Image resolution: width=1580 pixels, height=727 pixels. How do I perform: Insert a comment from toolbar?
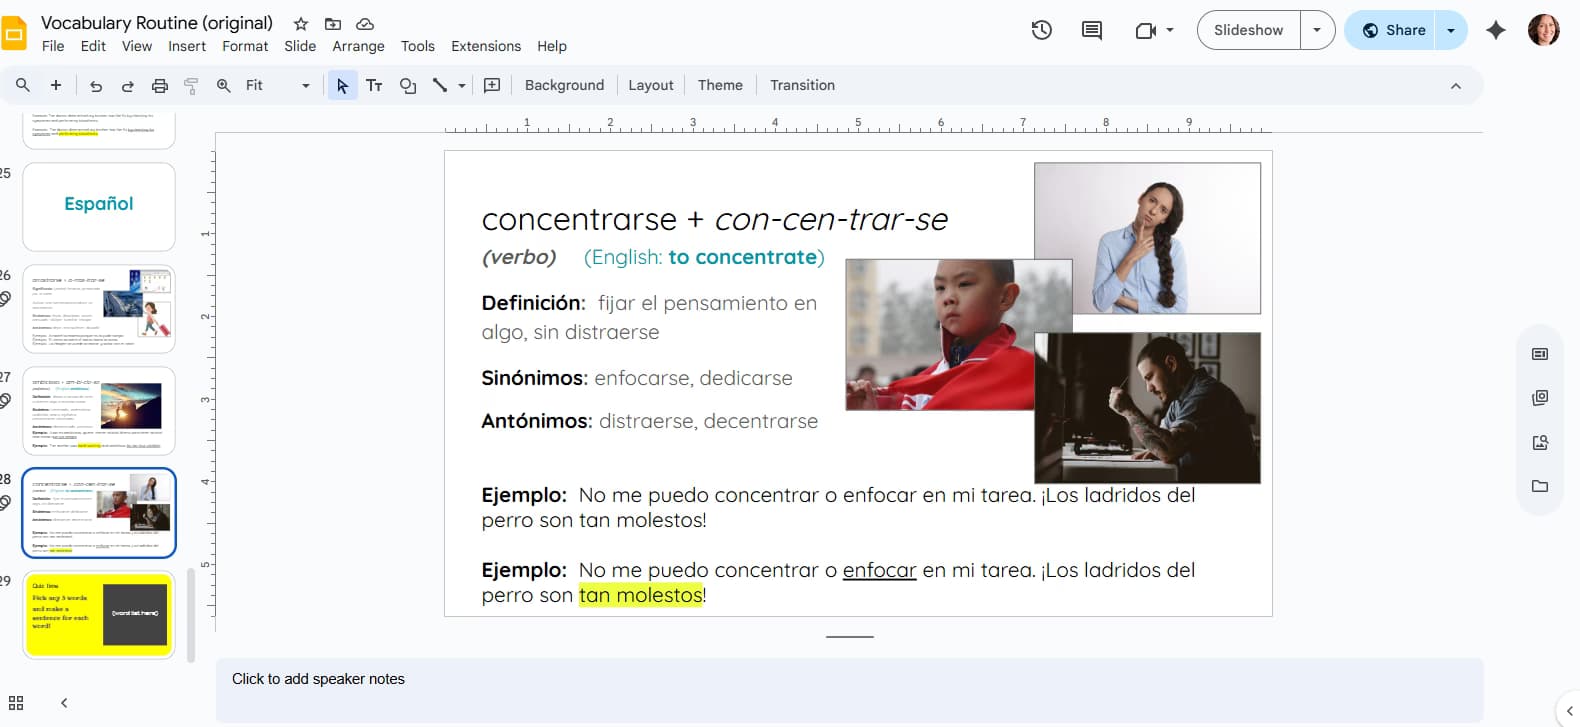[492, 86]
